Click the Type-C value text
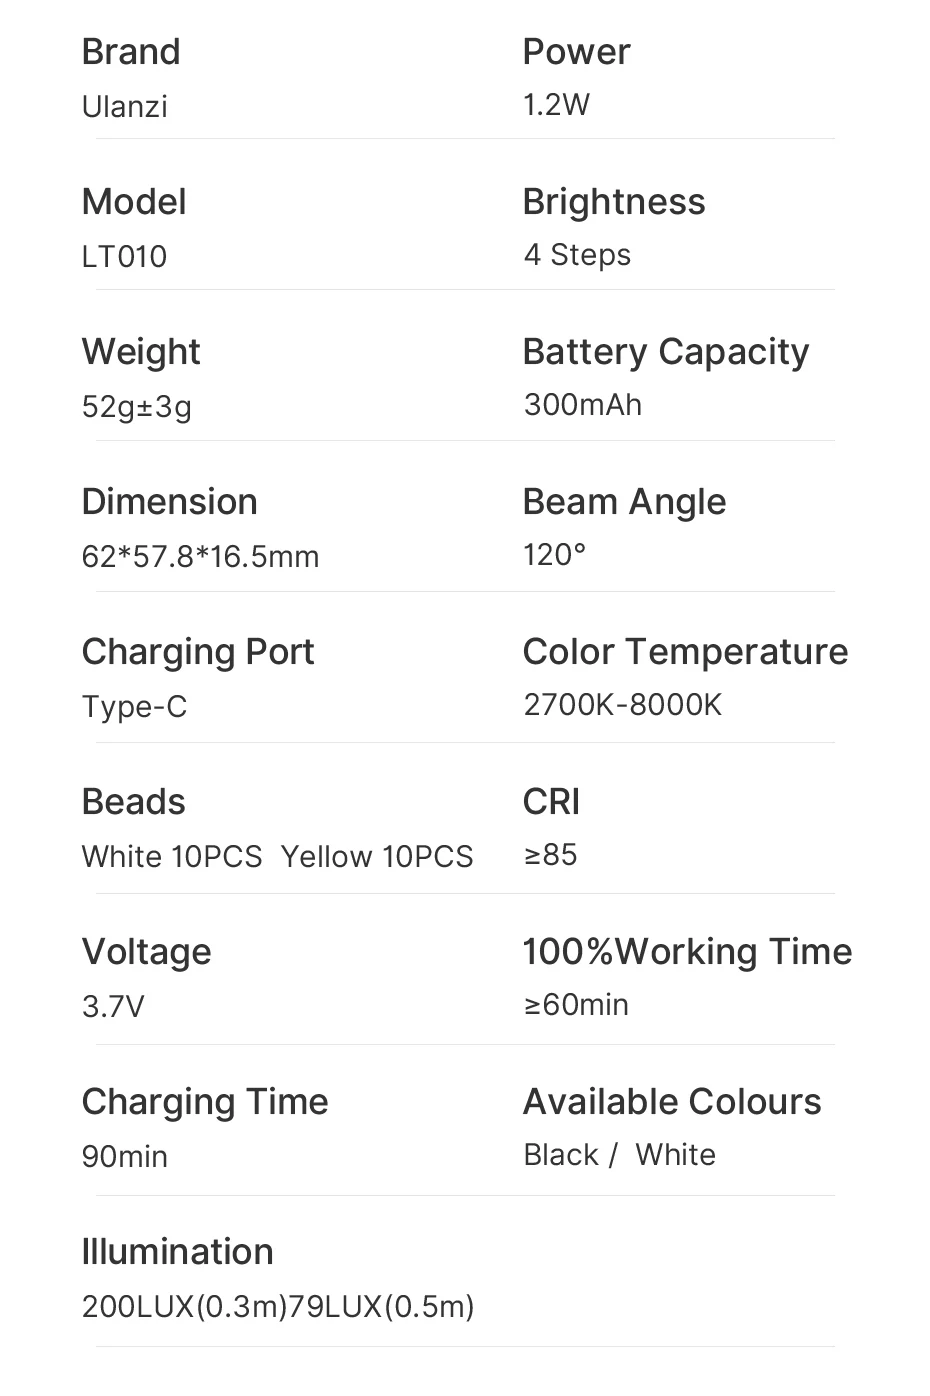The width and height of the screenshot is (930, 1396). coord(134,706)
